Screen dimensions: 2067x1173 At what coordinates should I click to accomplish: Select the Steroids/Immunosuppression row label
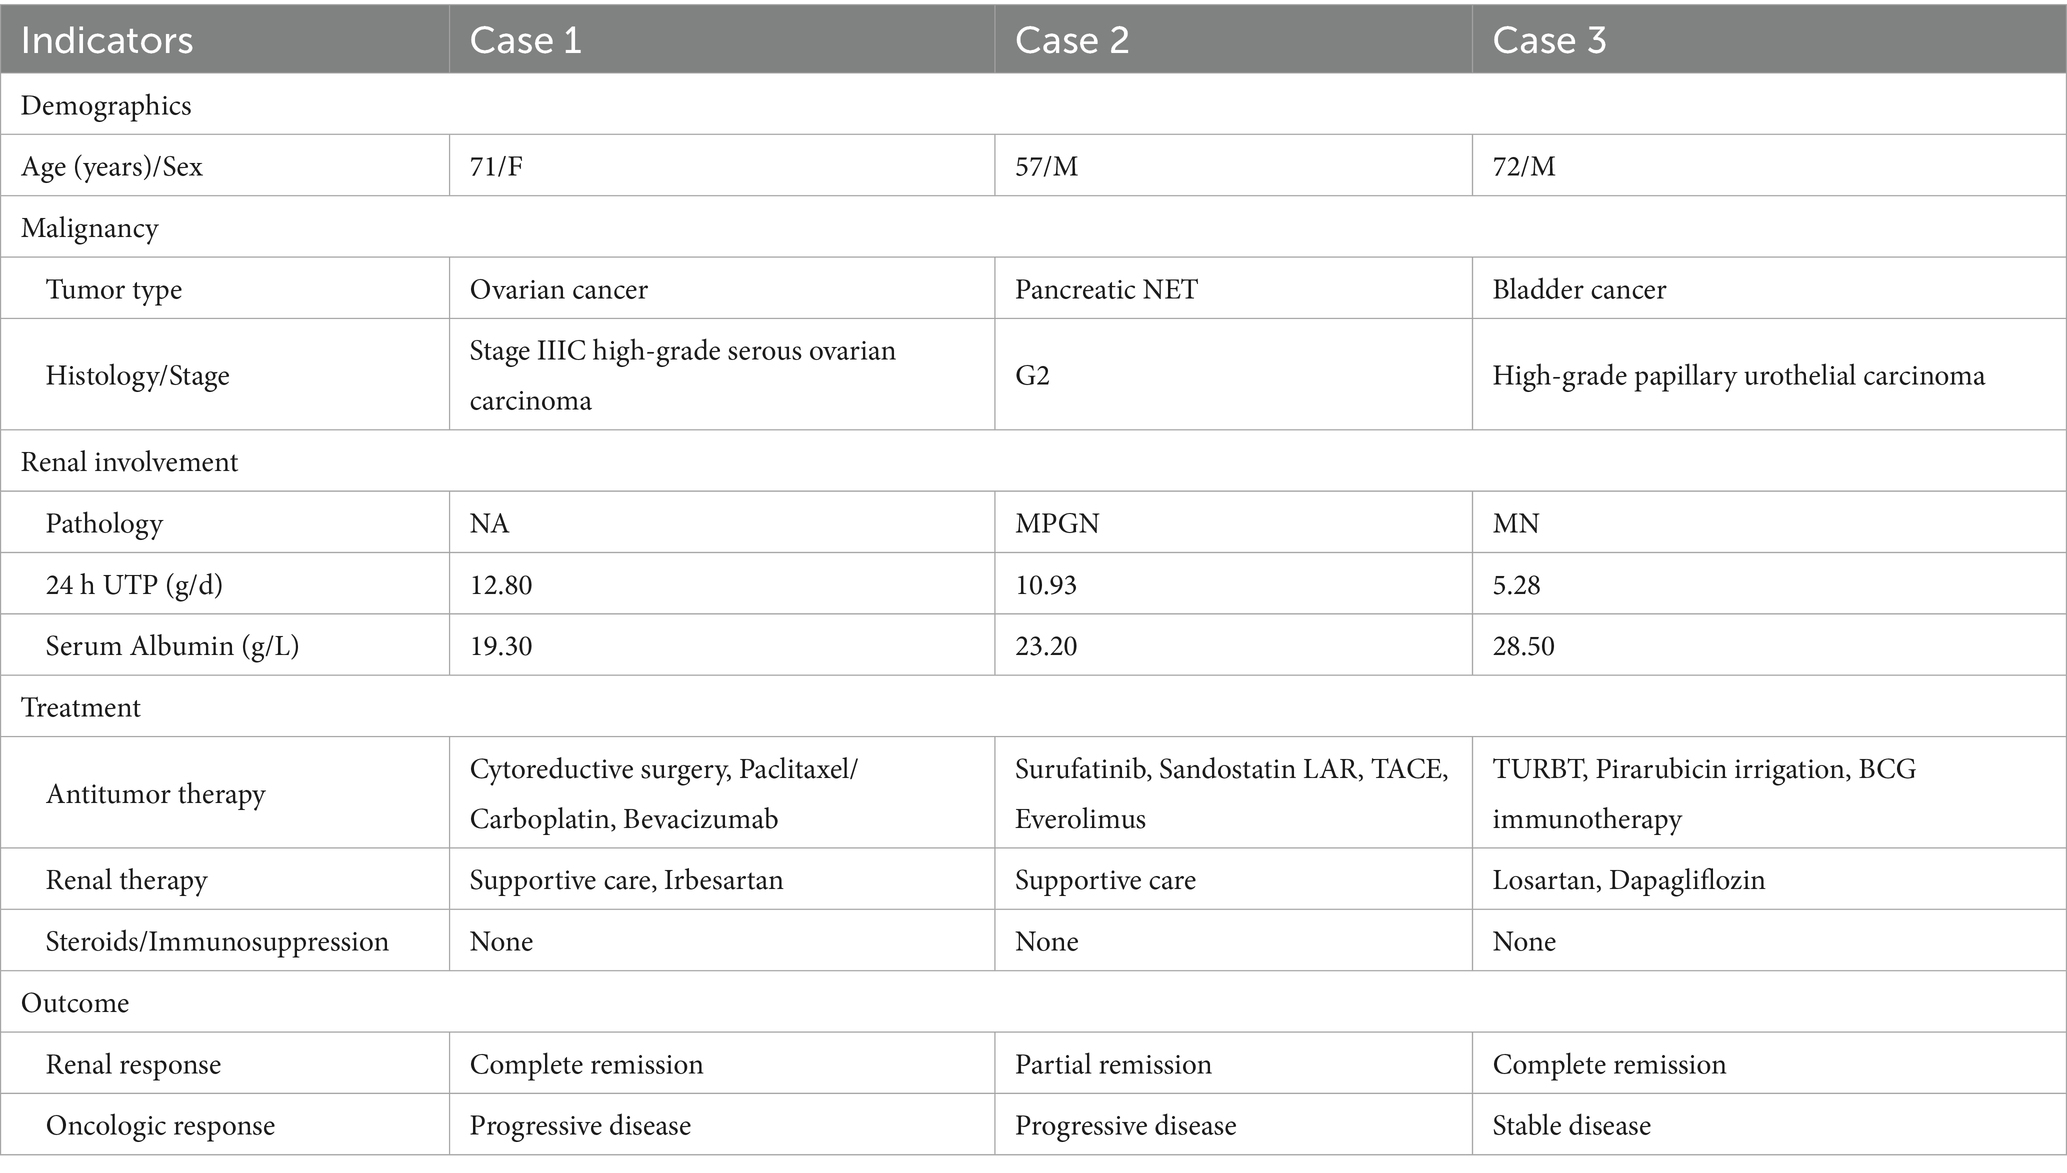tap(217, 941)
